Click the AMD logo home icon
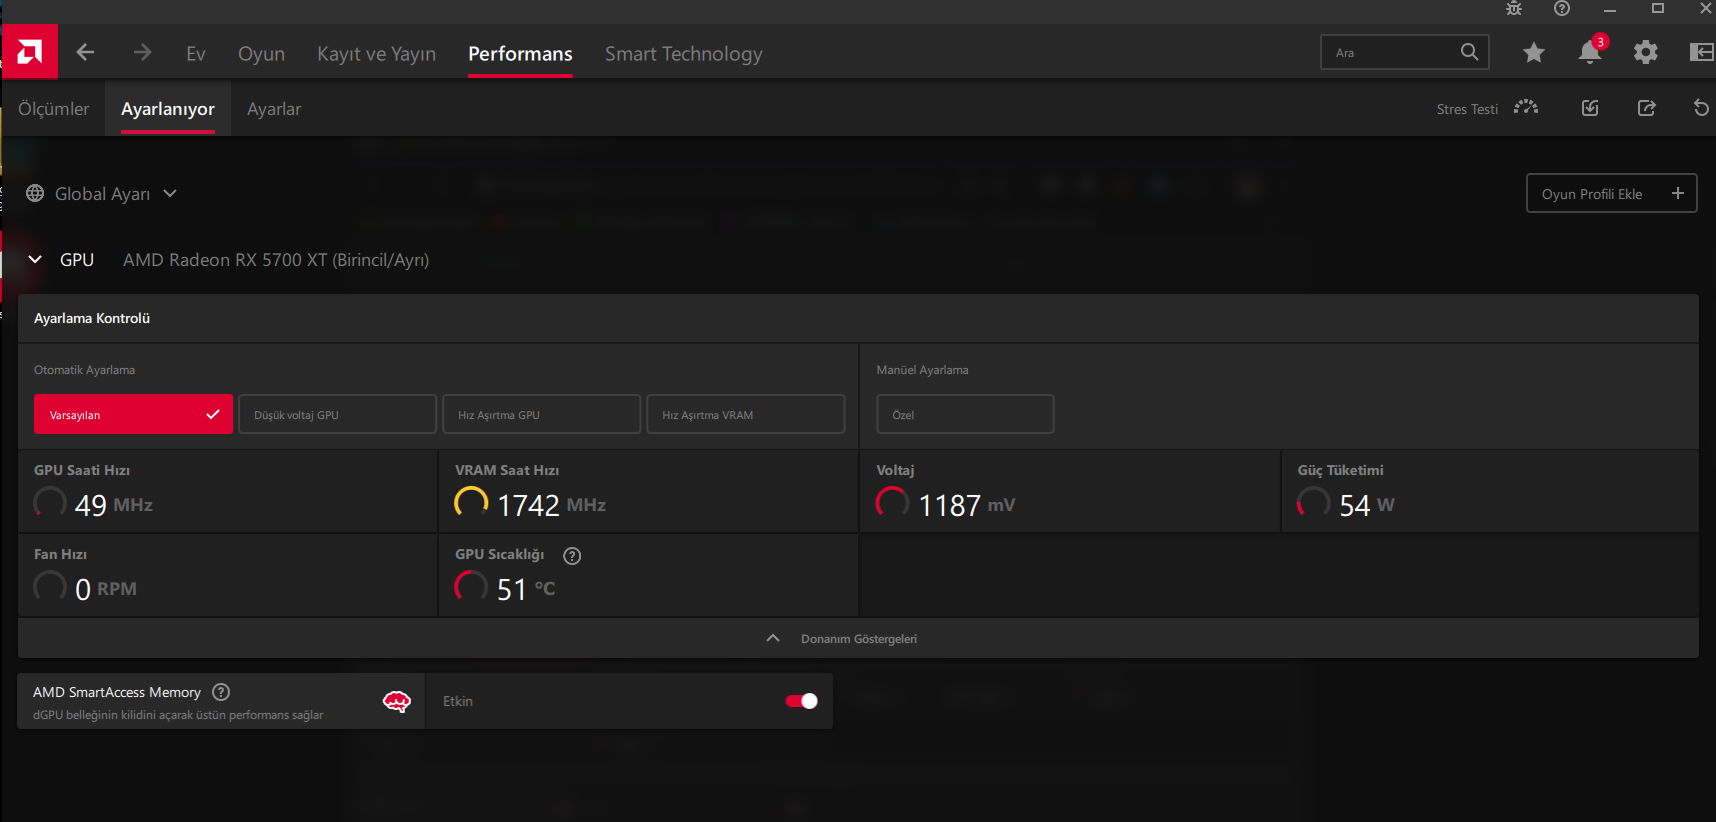Image resolution: width=1716 pixels, height=822 pixels. (x=30, y=52)
